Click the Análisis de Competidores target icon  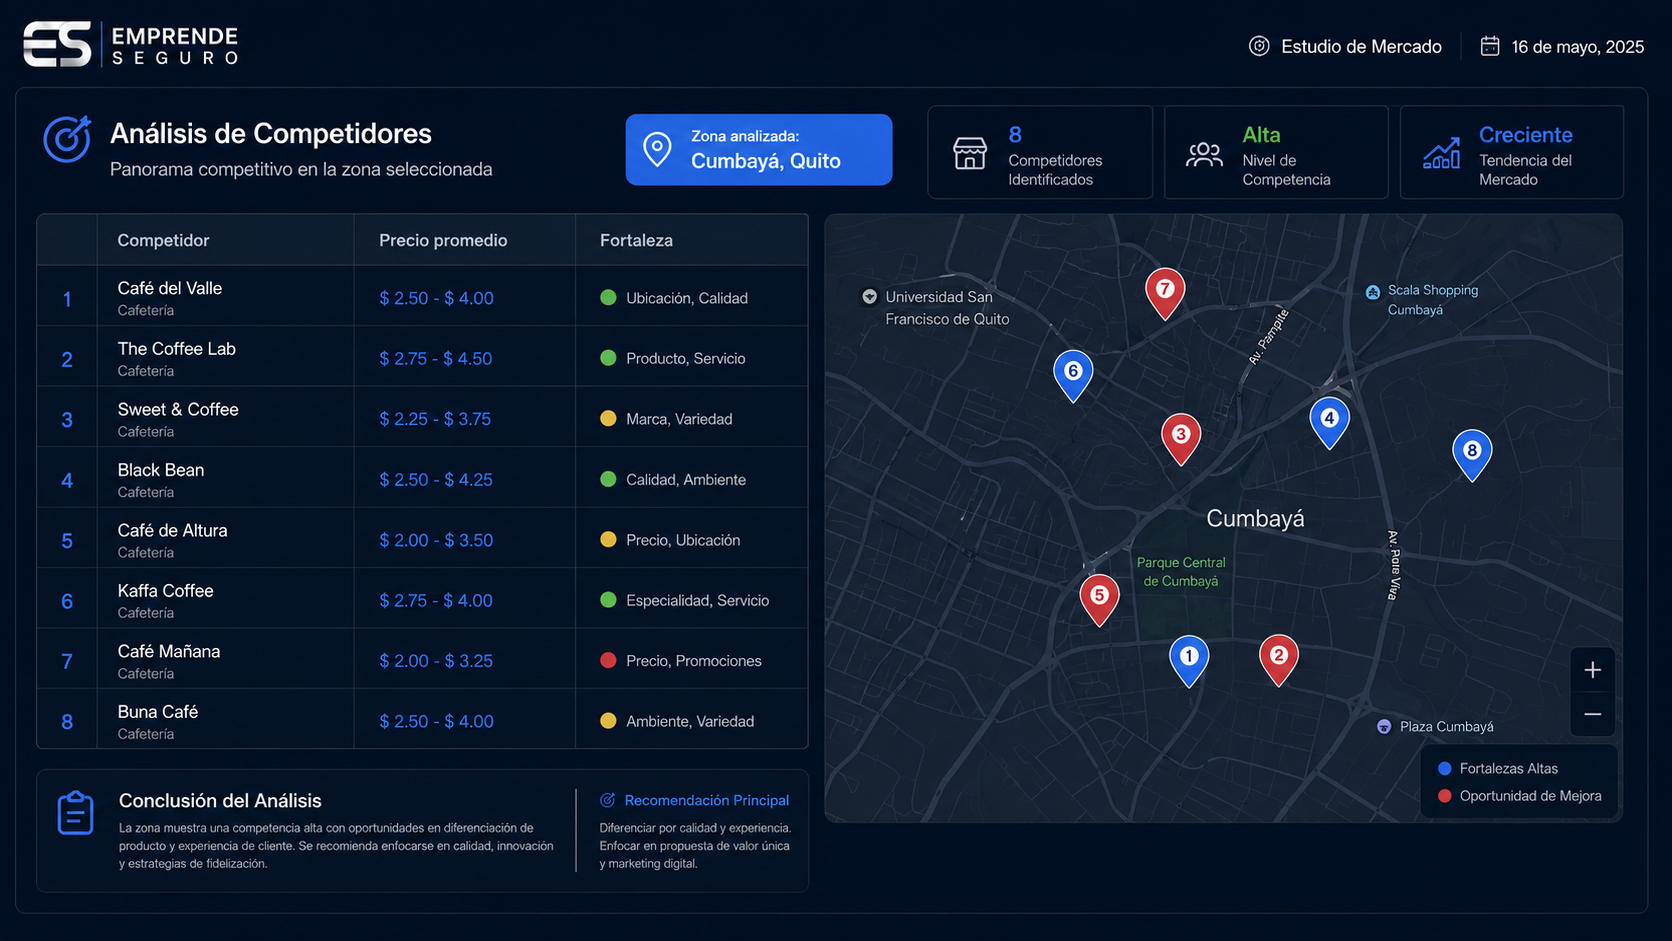(67, 139)
